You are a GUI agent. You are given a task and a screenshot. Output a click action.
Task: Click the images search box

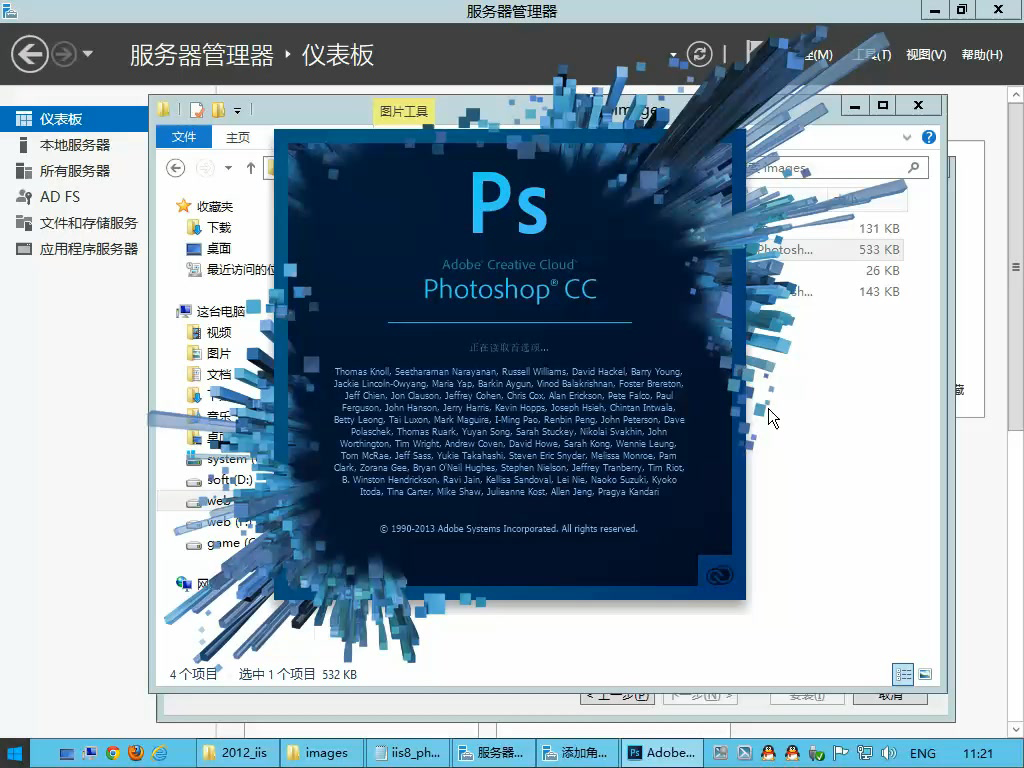(x=836, y=168)
